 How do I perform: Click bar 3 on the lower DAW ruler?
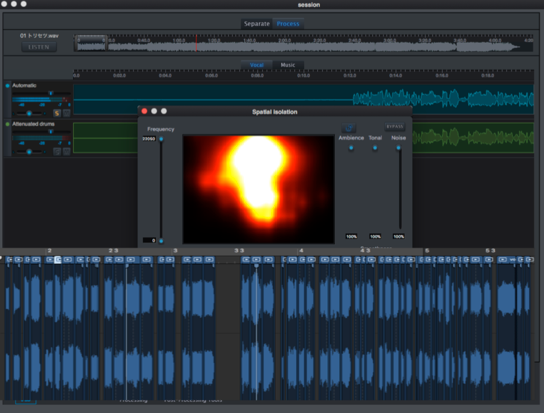click(175, 250)
